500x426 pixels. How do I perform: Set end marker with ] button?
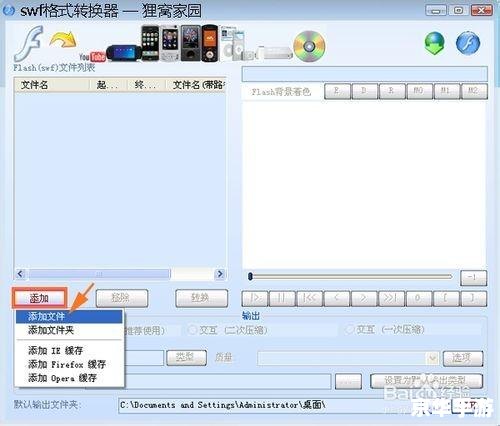point(473,298)
